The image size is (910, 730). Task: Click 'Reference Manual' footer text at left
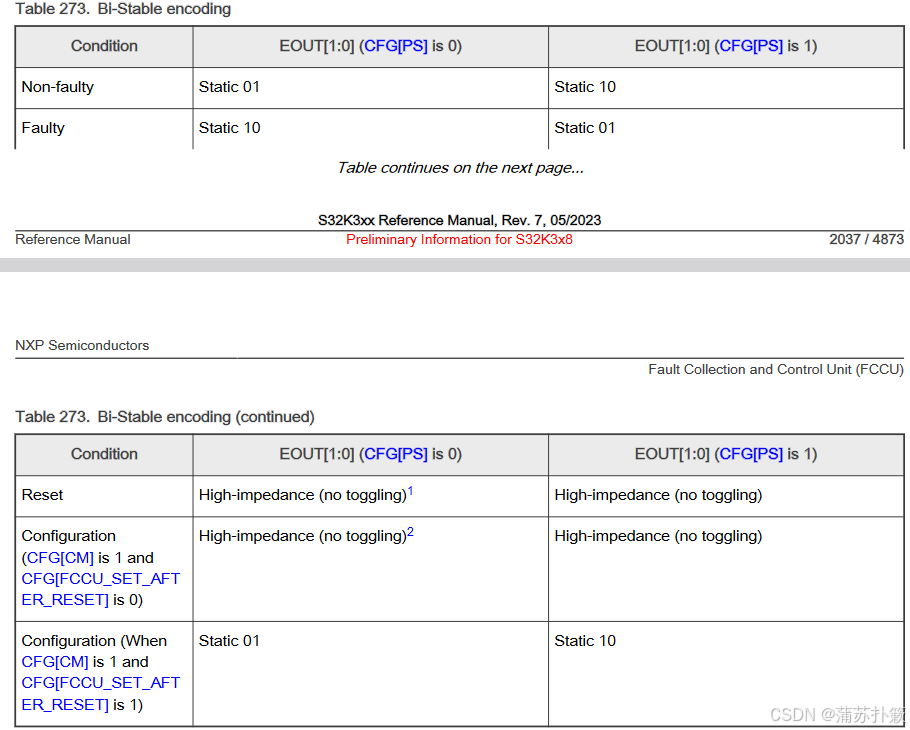pos(73,239)
